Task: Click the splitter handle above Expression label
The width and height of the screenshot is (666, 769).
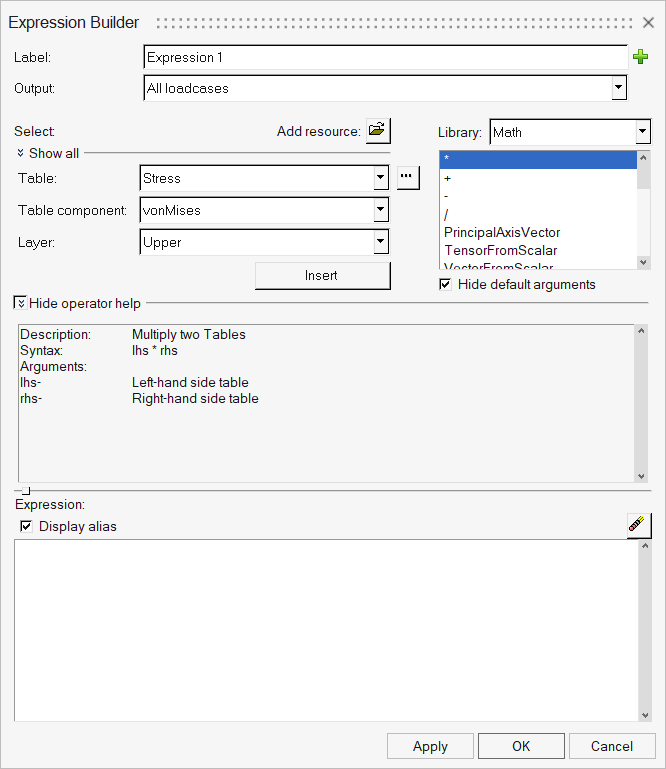Action: coord(25,491)
